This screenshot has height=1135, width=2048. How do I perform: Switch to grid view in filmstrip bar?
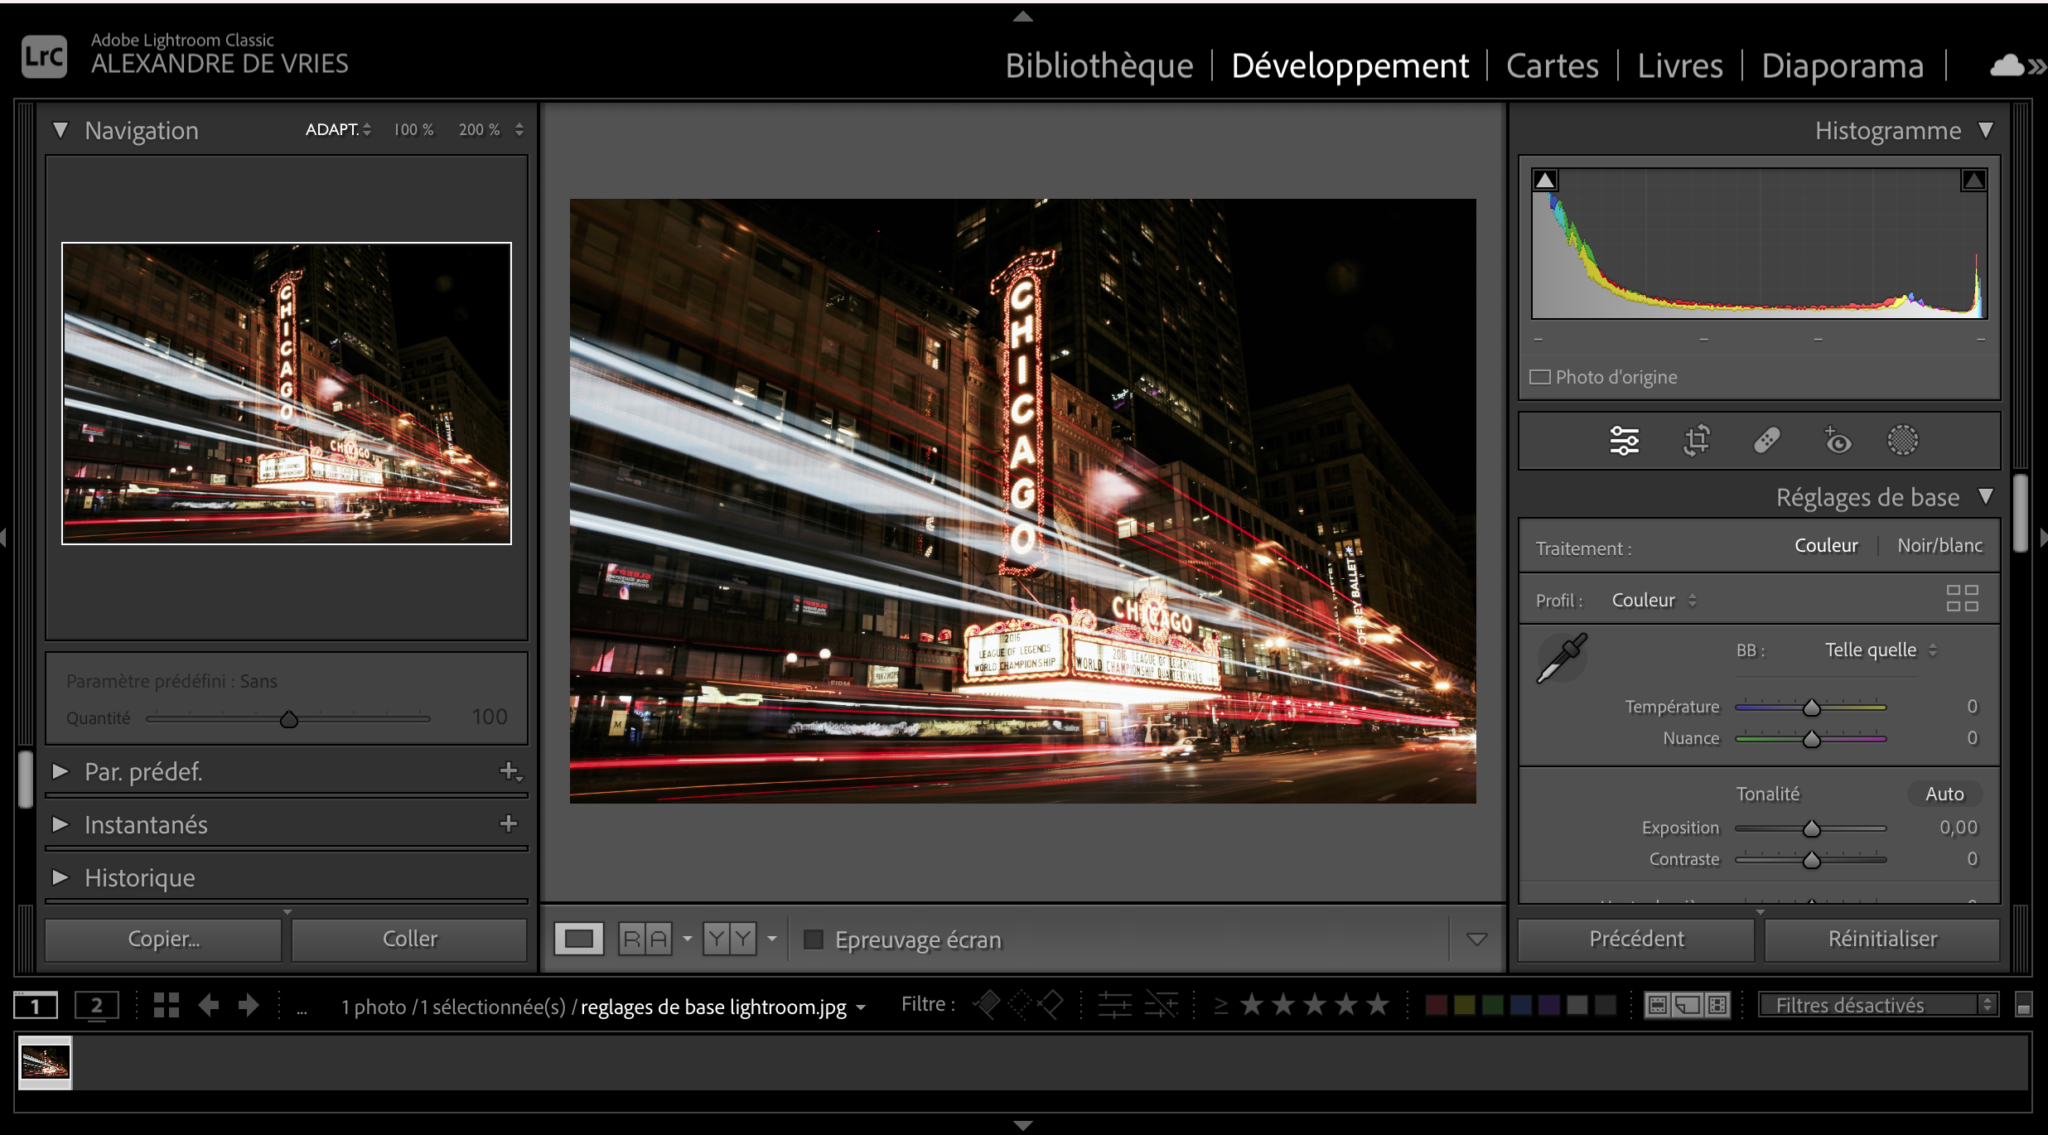[x=166, y=1005]
